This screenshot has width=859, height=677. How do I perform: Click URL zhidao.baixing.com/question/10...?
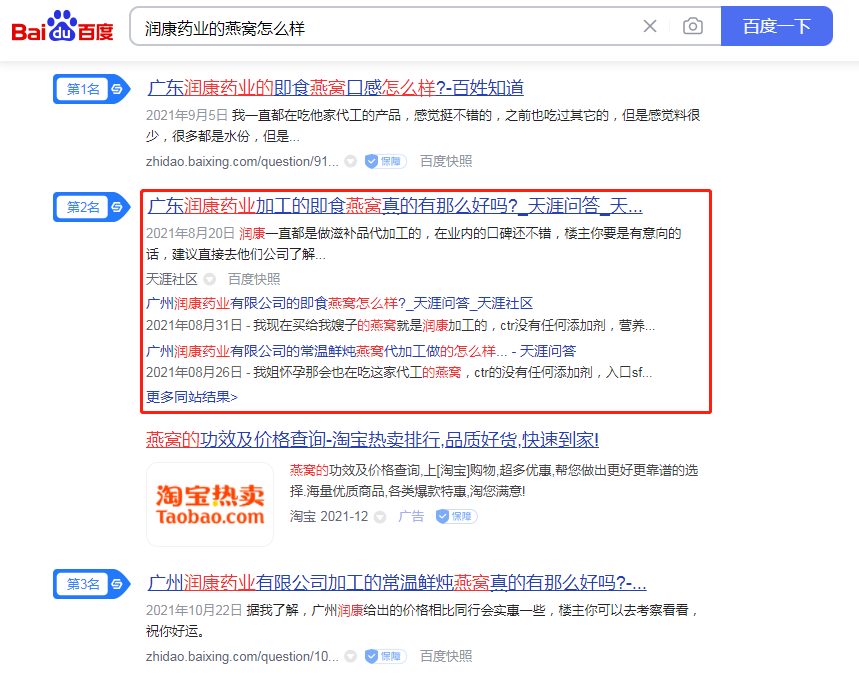tap(242, 656)
